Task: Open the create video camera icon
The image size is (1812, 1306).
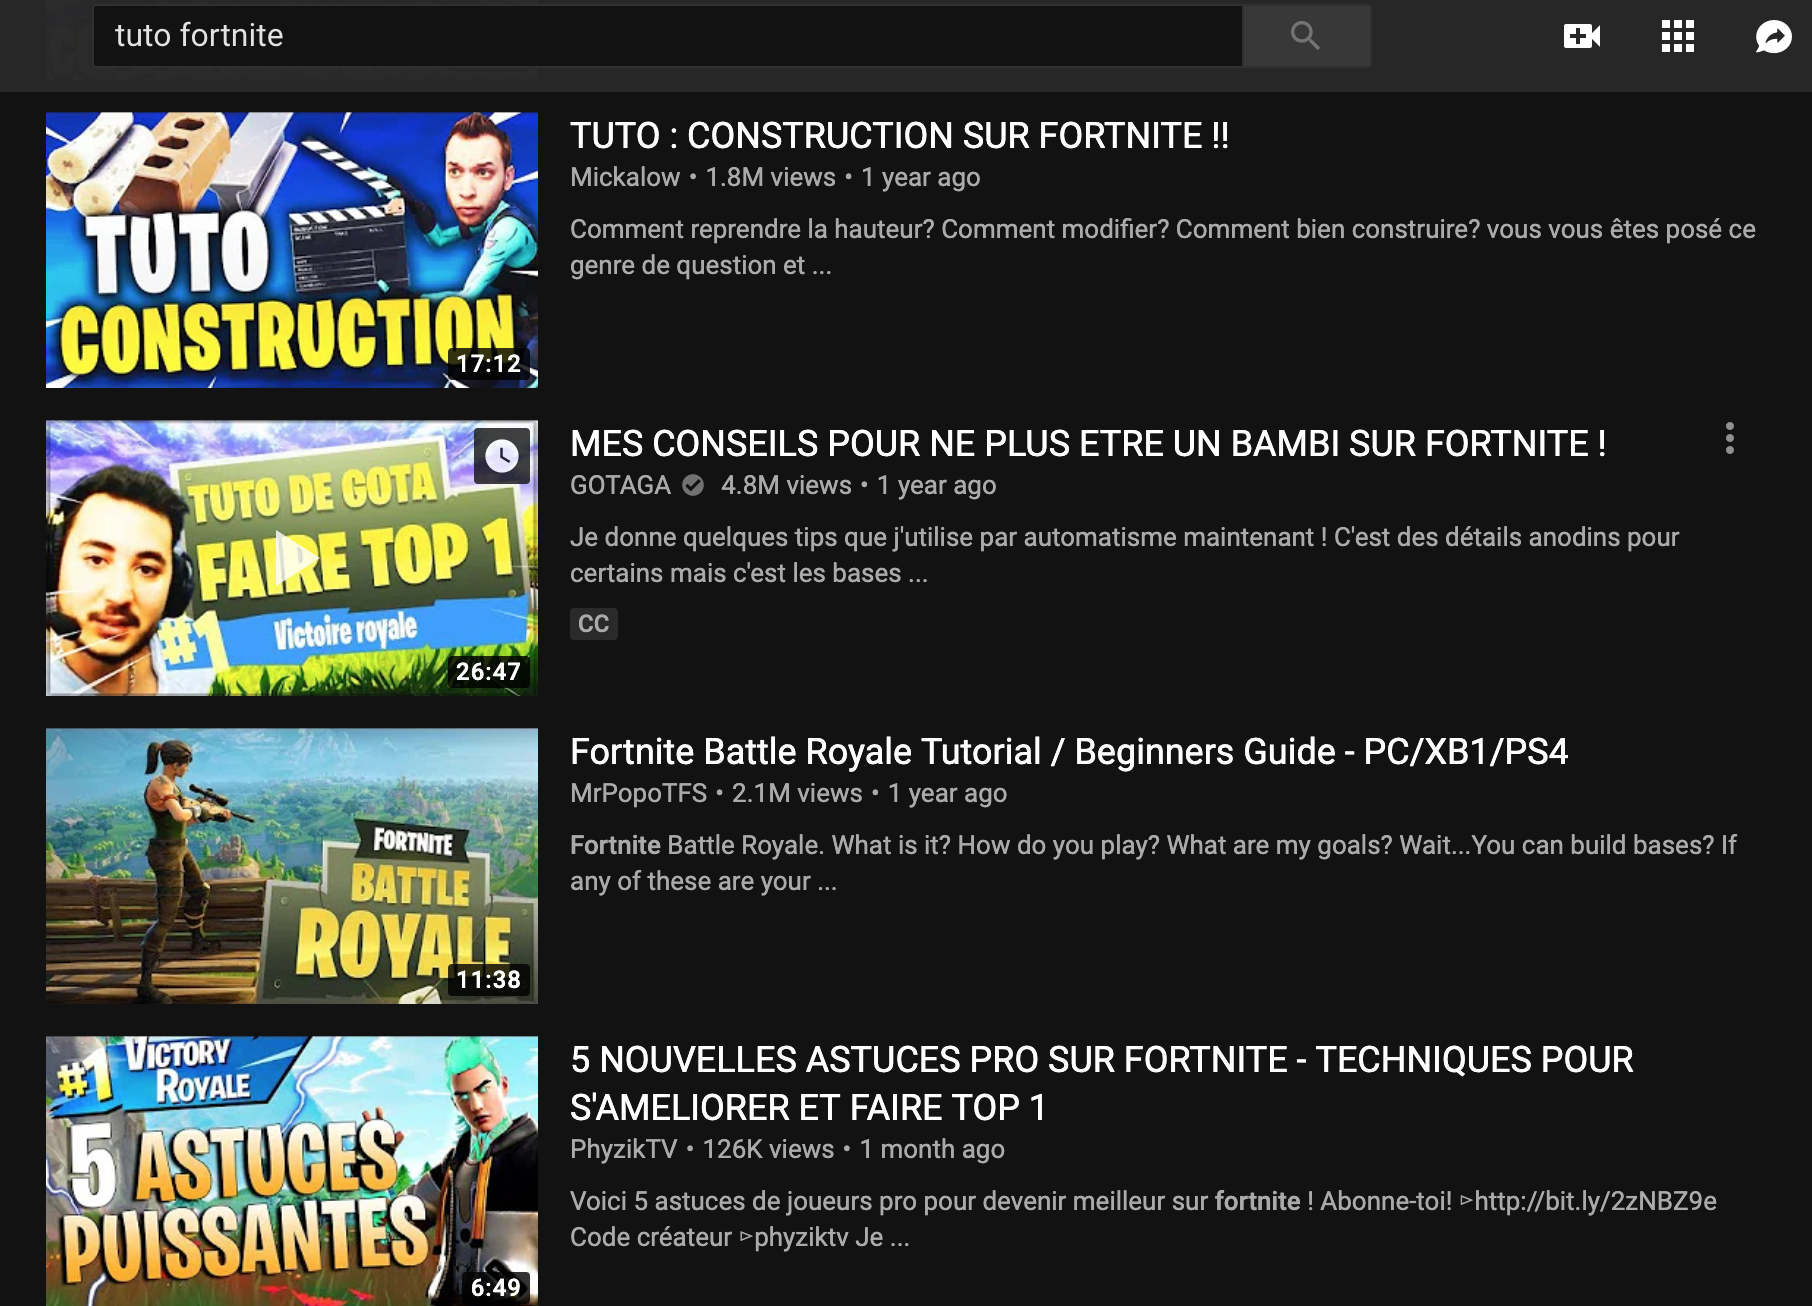Action: pyautogui.click(x=1581, y=37)
